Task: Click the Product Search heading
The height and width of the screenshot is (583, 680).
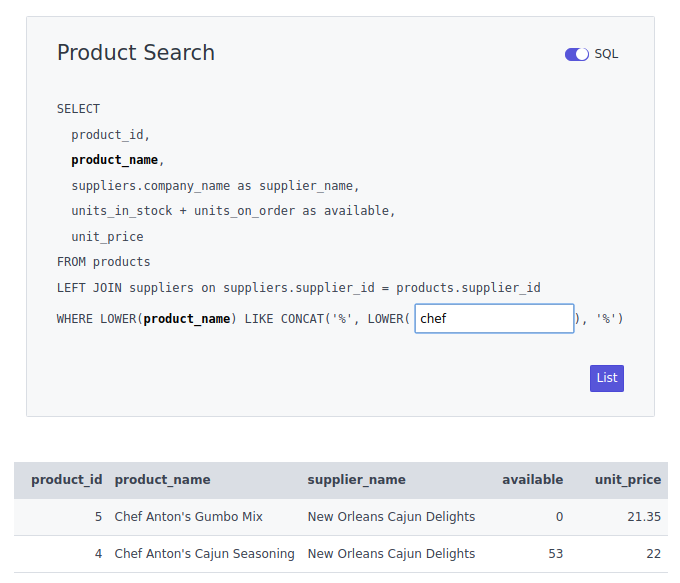Action: pos(136,53)
